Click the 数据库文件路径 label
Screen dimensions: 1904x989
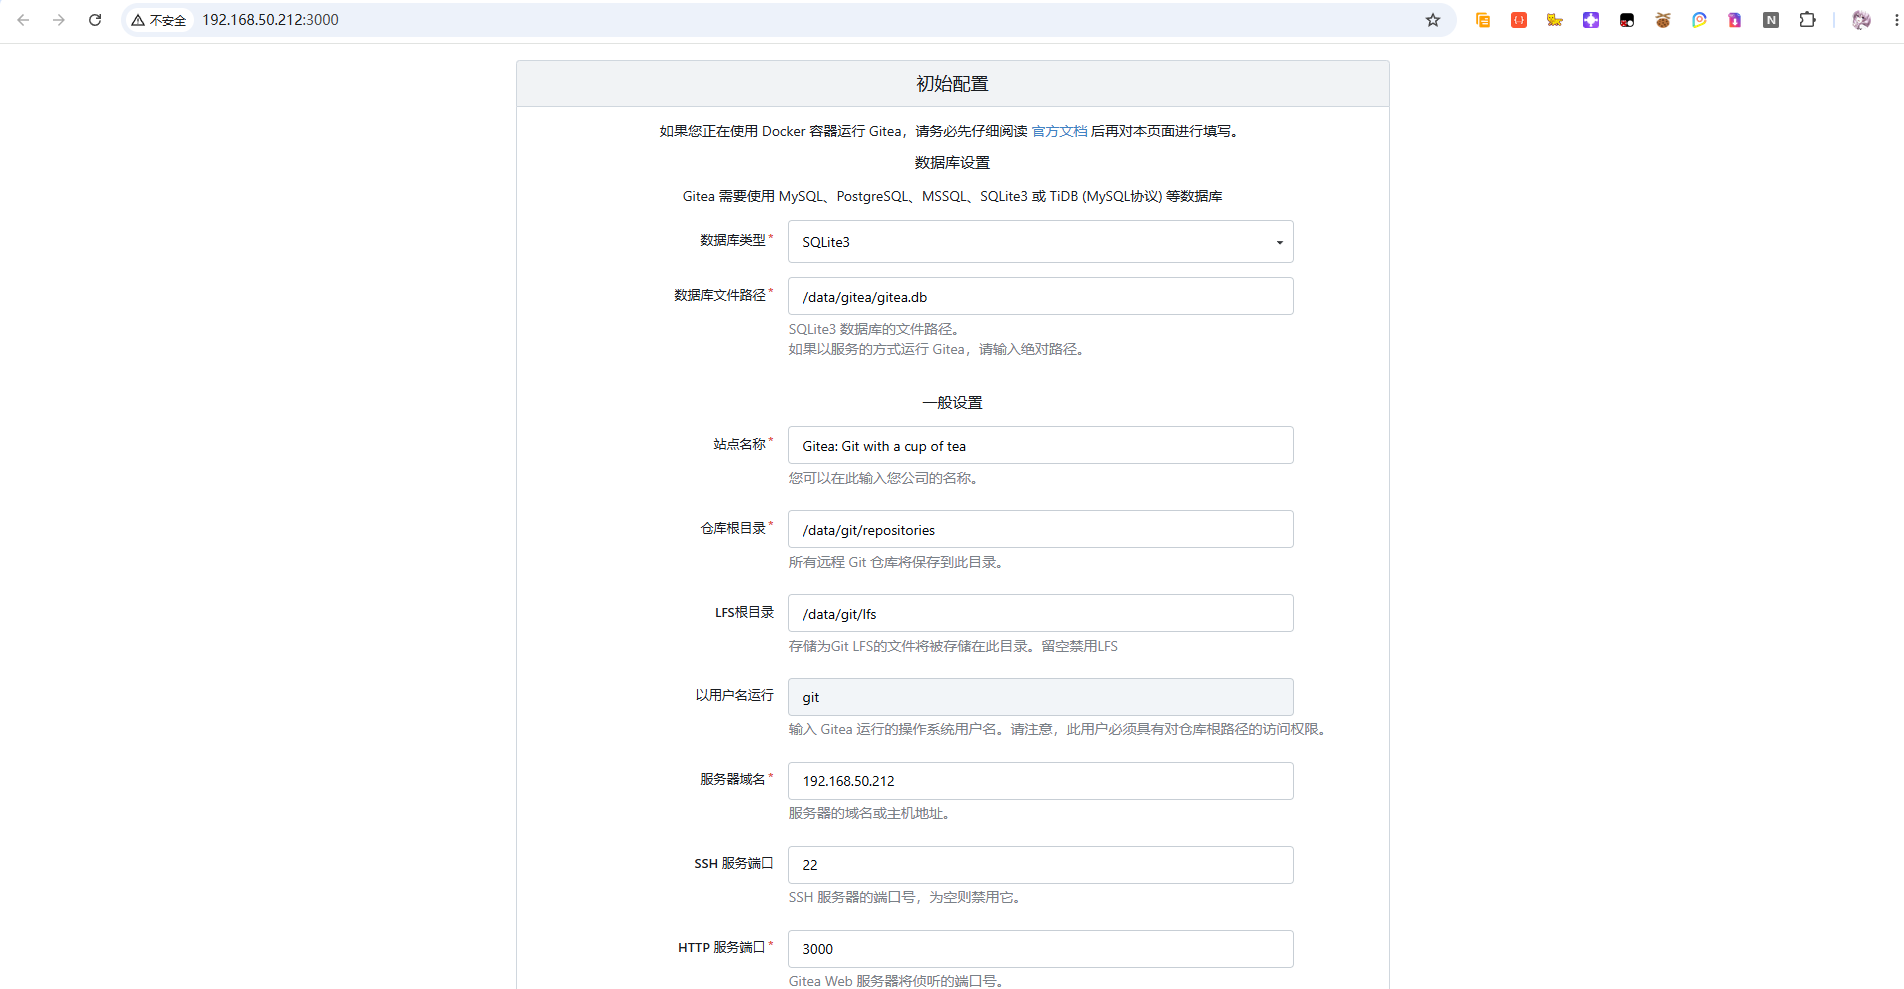coord(720,295)
